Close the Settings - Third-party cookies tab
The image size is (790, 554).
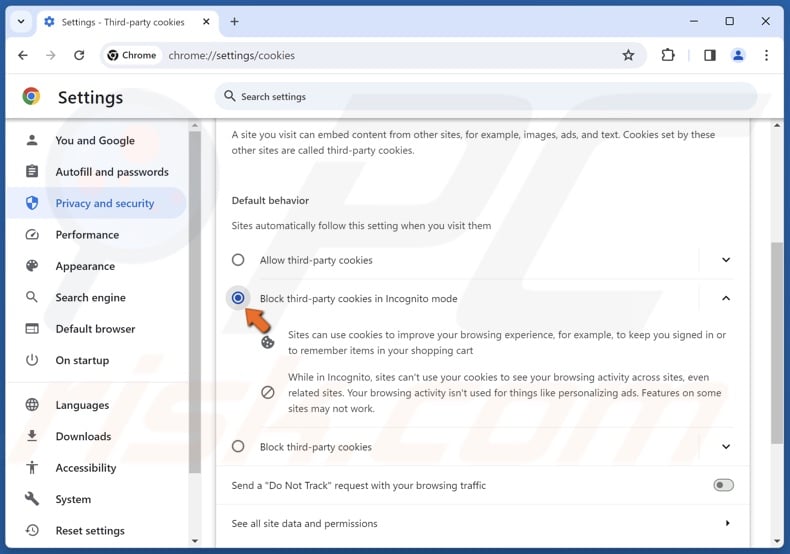point(206,22)
